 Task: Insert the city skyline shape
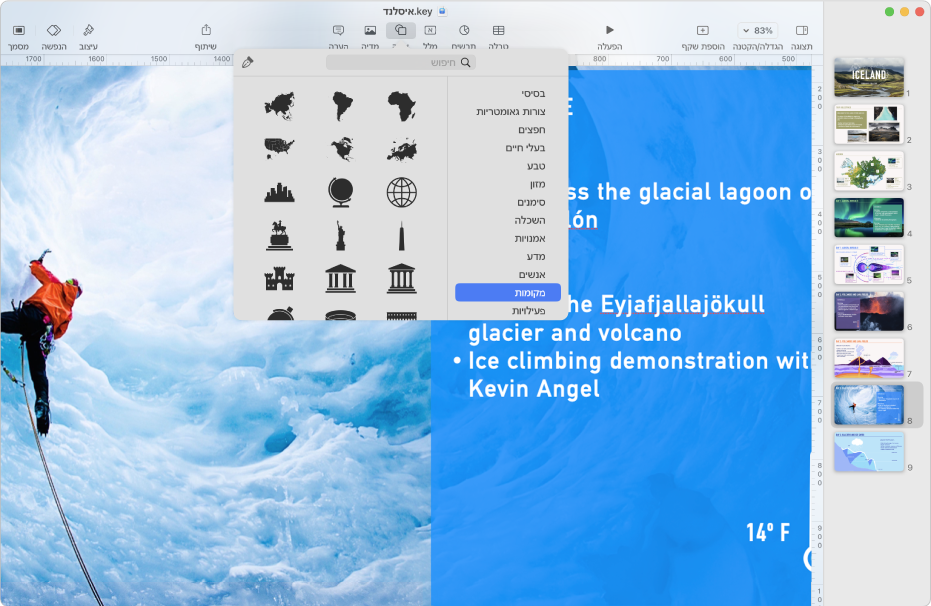(279, 192)
